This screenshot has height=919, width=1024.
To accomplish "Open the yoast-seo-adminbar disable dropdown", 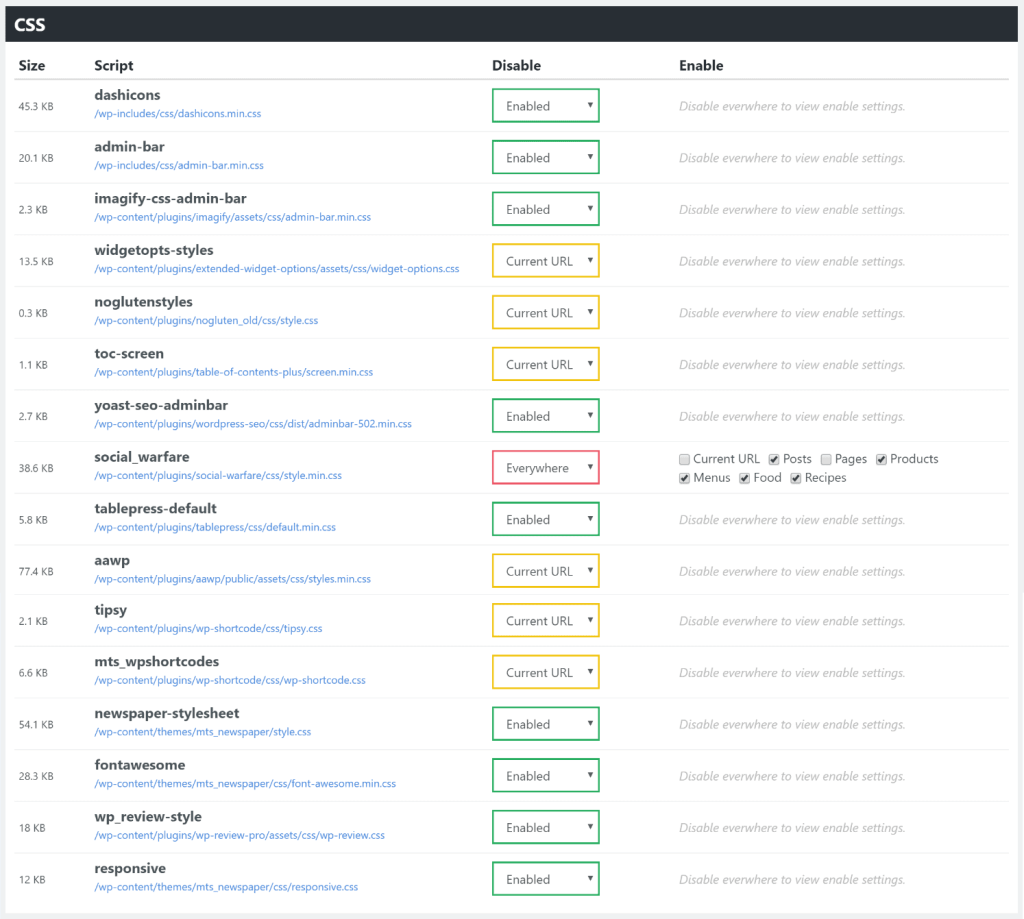I will (545, 415).
